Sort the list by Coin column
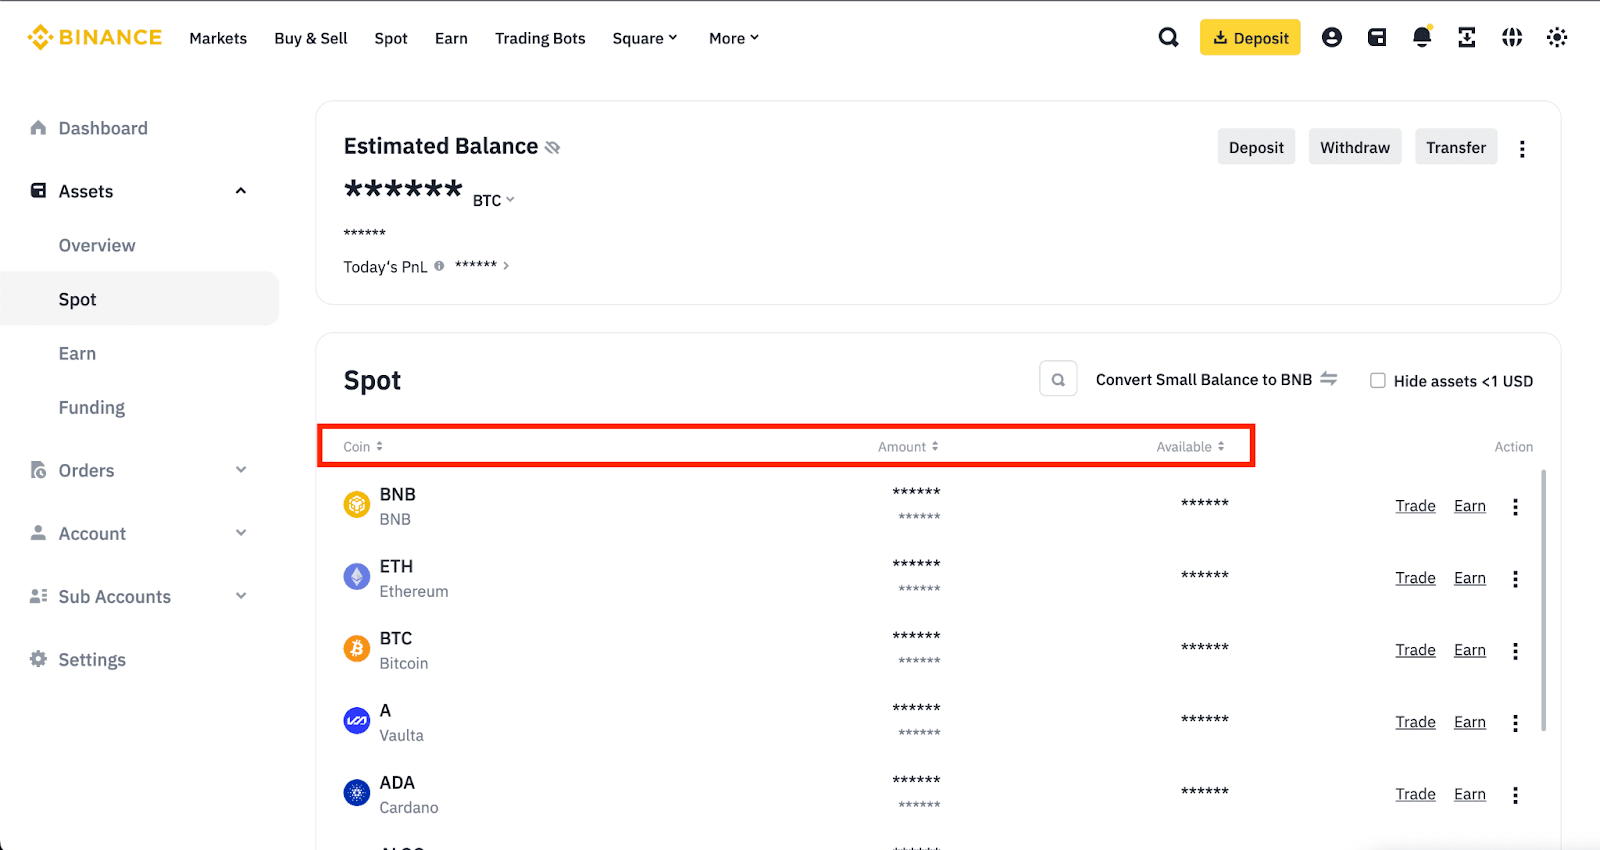This screenshot has width=1600, height=850. pyautogui.click(x=363, y=447)
